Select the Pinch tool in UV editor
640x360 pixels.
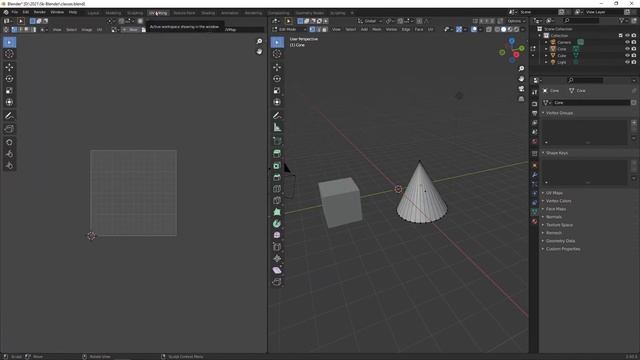pyautogui.click(x=9, y=165)
